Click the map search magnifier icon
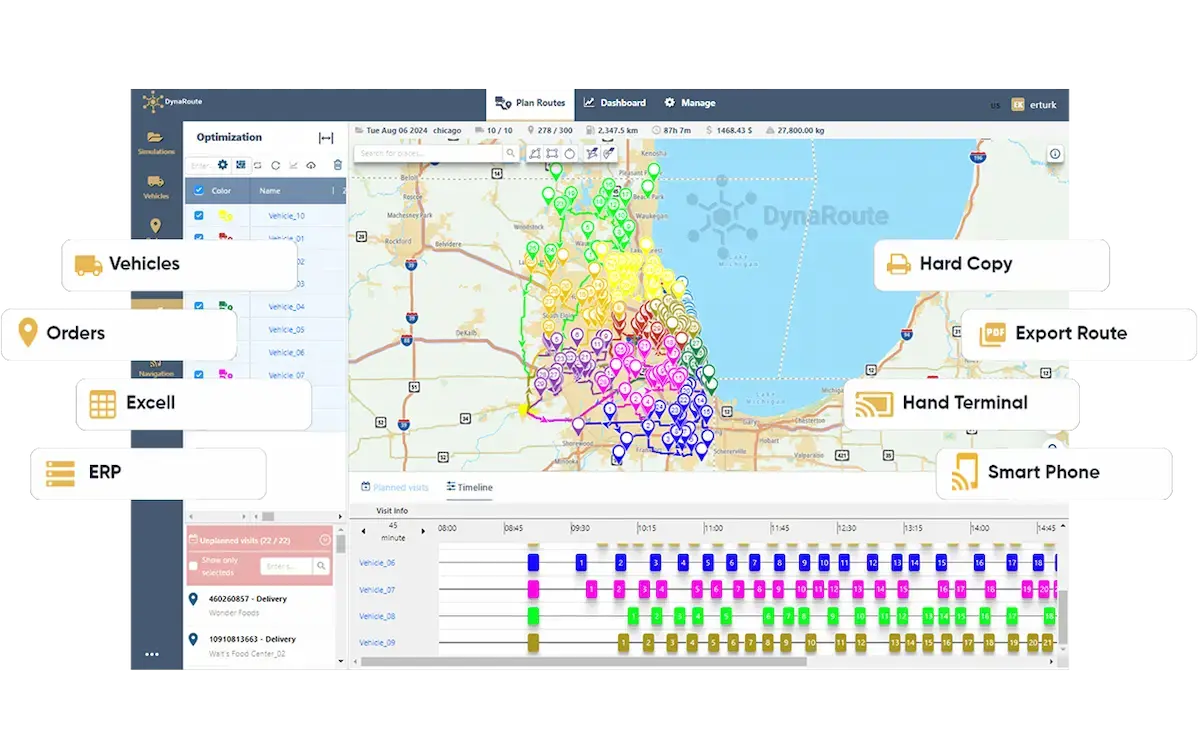The image size is (1200, 741). [510, 153]
